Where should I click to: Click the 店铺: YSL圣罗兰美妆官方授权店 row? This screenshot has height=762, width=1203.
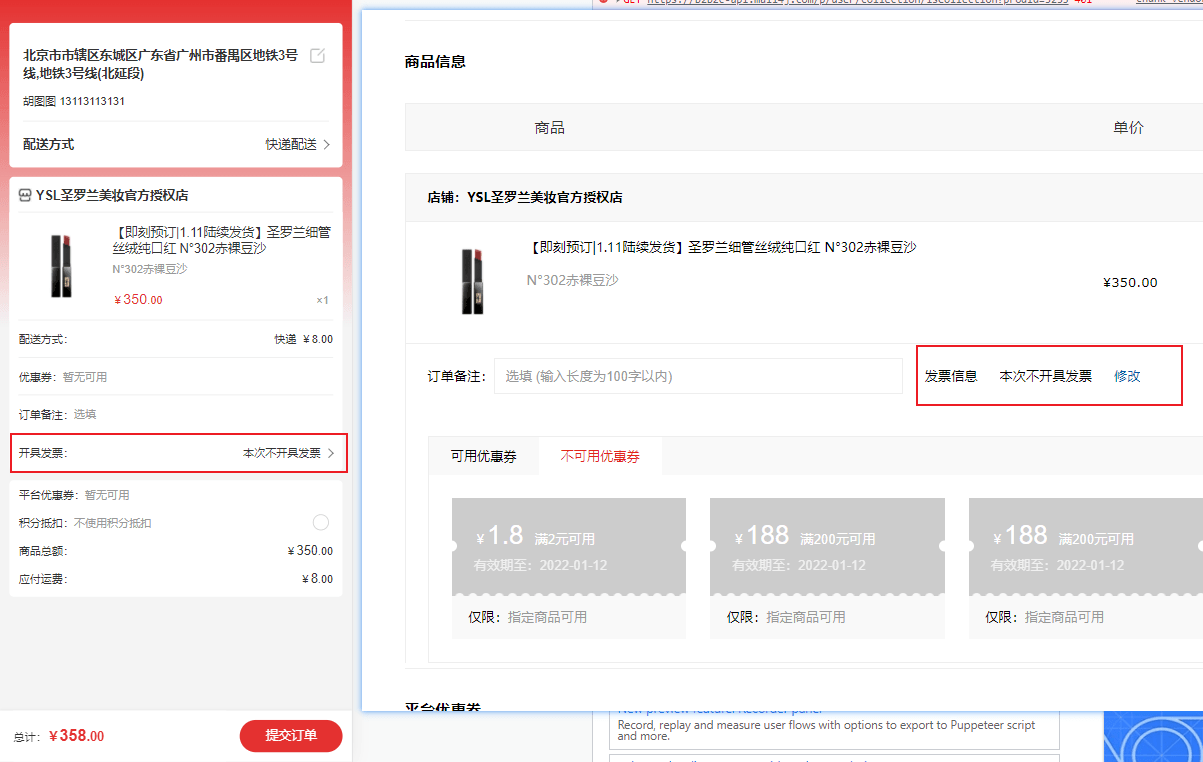click(804, 197)
